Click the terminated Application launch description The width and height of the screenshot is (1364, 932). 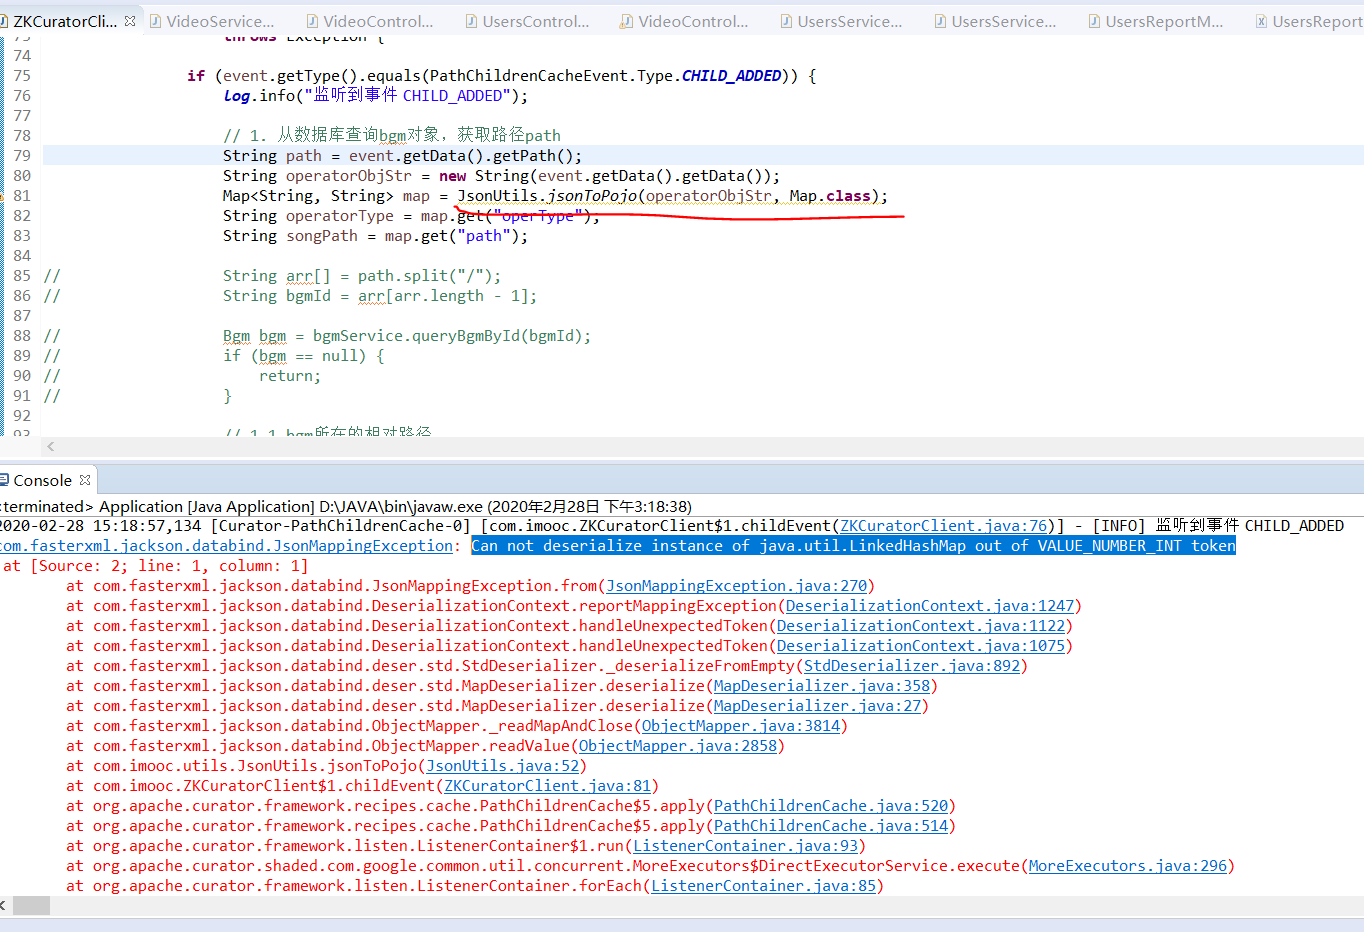point(346,507)
